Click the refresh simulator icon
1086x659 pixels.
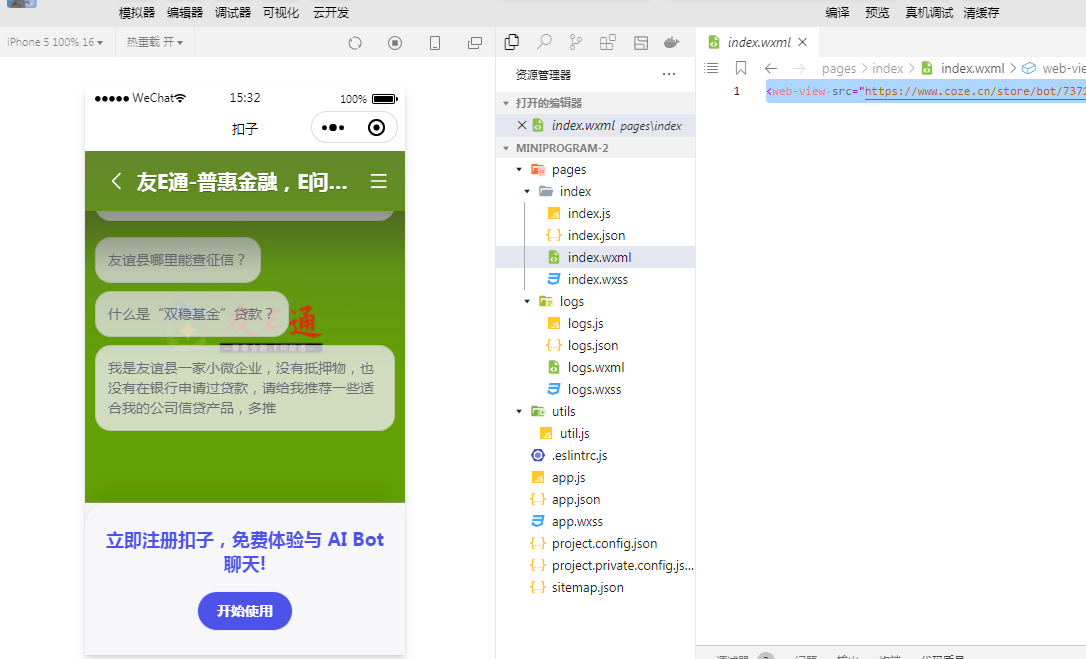click(x=355, y=43)
